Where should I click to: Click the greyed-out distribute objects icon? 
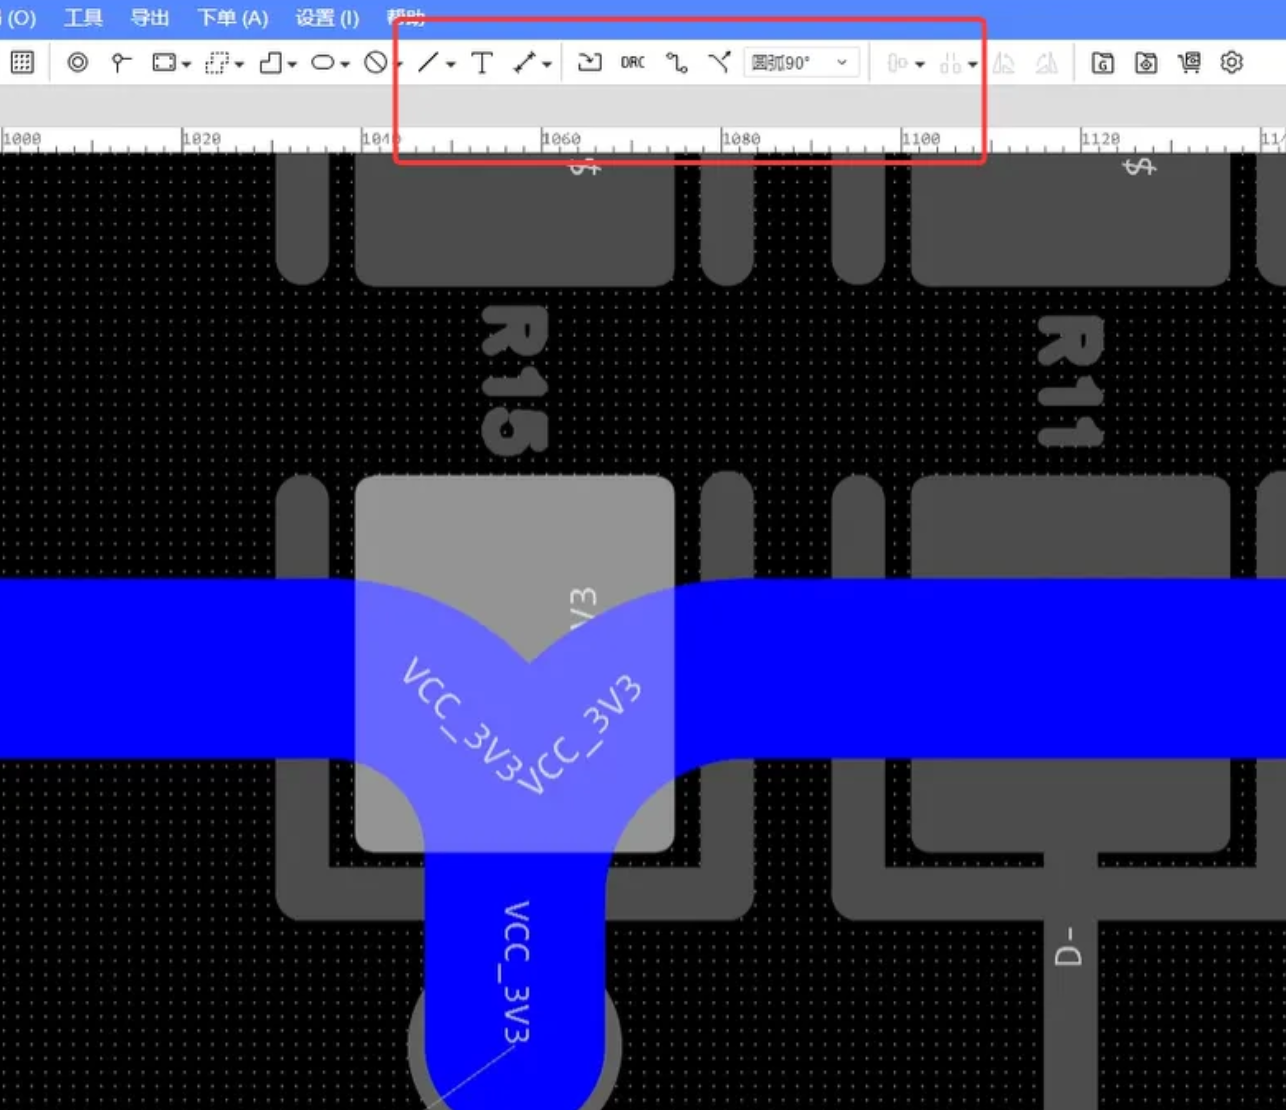click(x=950, y=63)
